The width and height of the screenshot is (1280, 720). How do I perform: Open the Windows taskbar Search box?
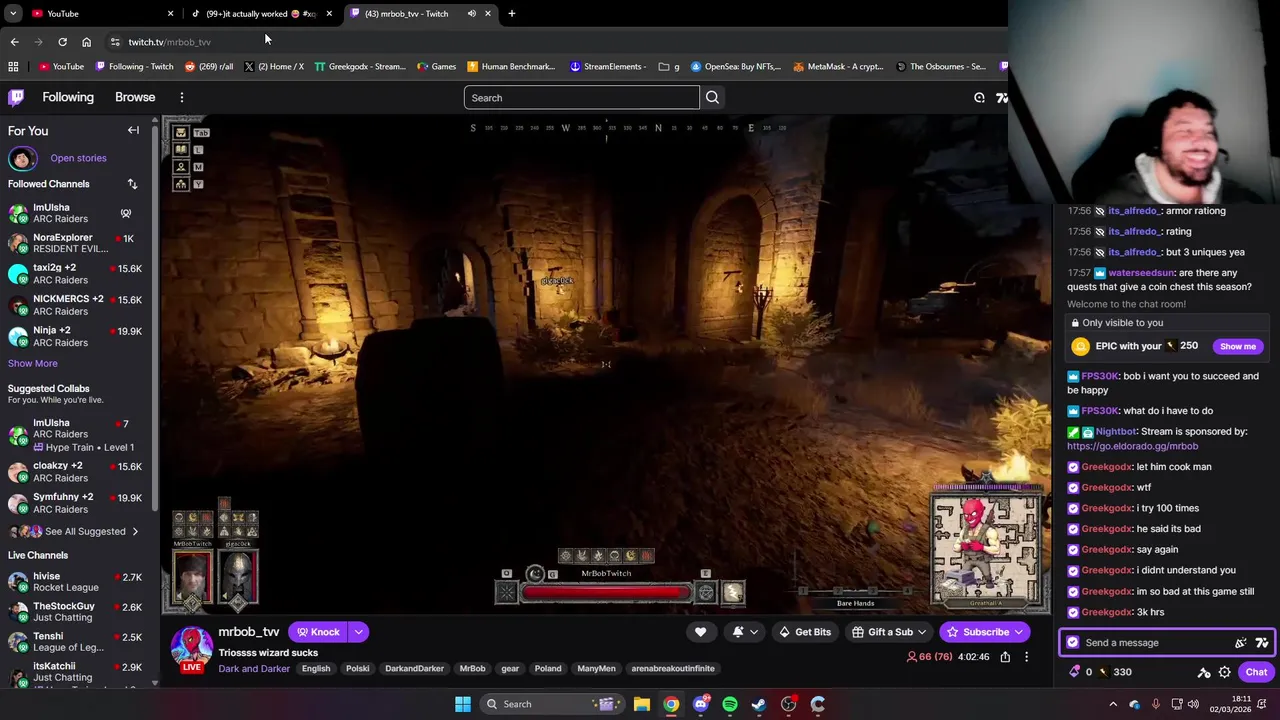(x=550, y=704)
